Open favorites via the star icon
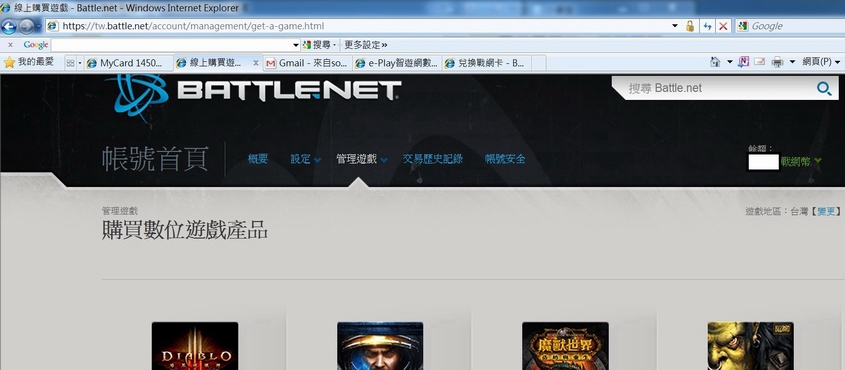The image size is (845, 370). (x=9, y=62)
